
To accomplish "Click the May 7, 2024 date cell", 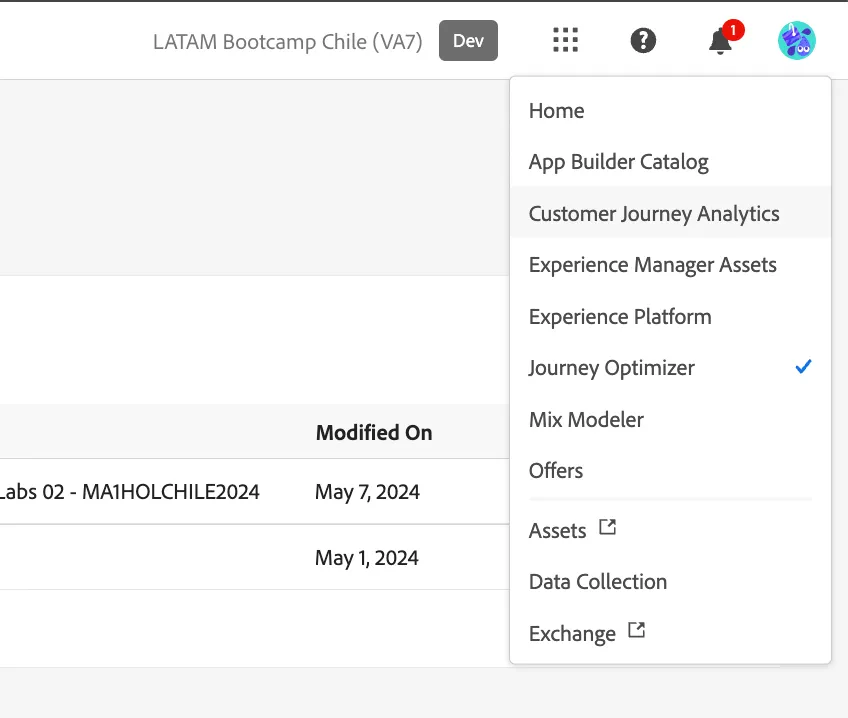I will [367, 492].
